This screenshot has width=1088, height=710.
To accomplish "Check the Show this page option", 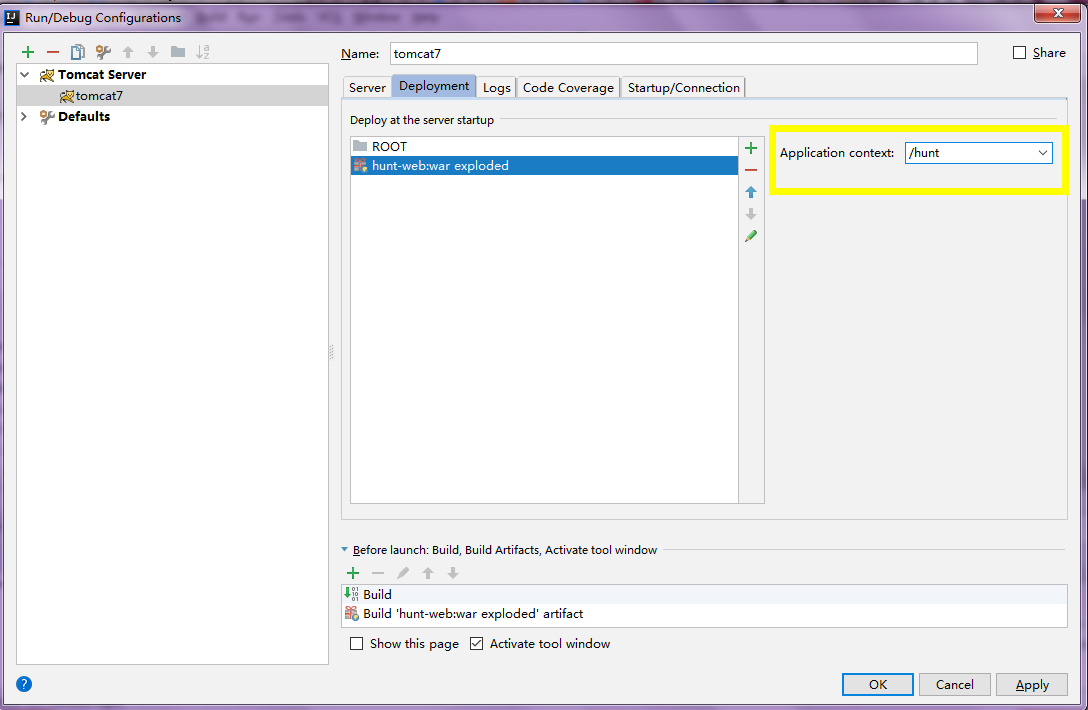I will [x=357, y=643].
